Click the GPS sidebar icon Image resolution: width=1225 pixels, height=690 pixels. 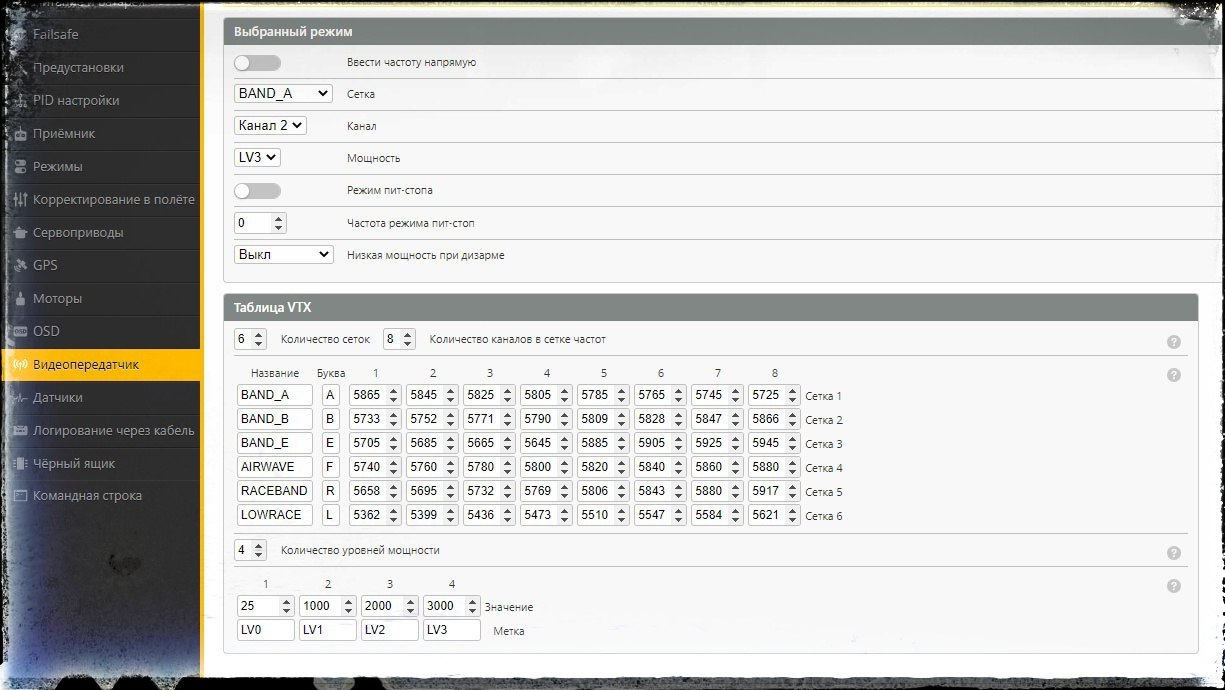[x=20, y=266]
